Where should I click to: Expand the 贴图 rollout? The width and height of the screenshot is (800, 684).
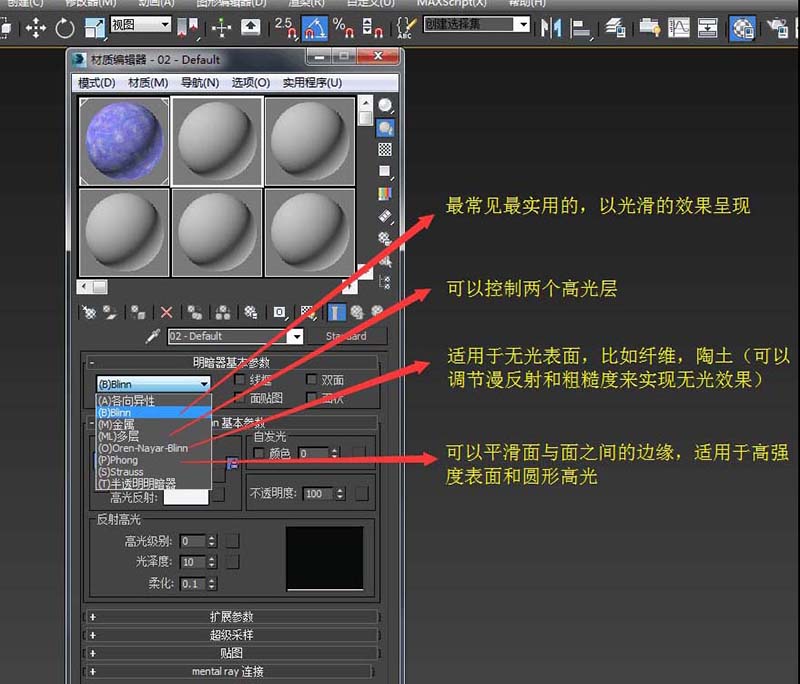[235, 651]
